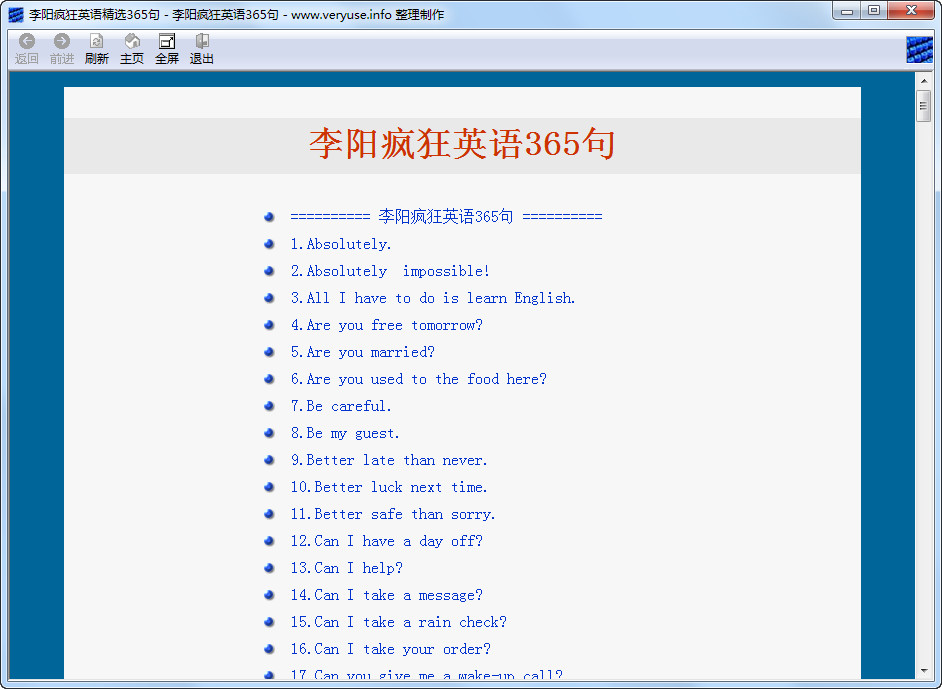The image size is (942, 689).
Task: Click the scrollbar down arrow
Action: (923, 671)
